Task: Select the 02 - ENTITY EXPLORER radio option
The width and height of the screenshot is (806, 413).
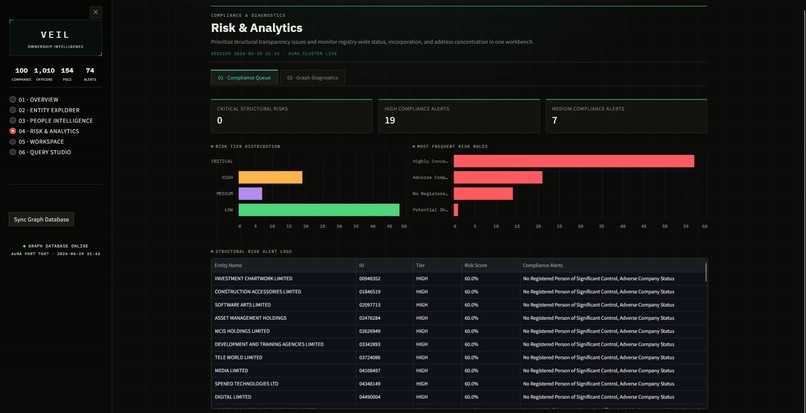Action: coord(45,110)
